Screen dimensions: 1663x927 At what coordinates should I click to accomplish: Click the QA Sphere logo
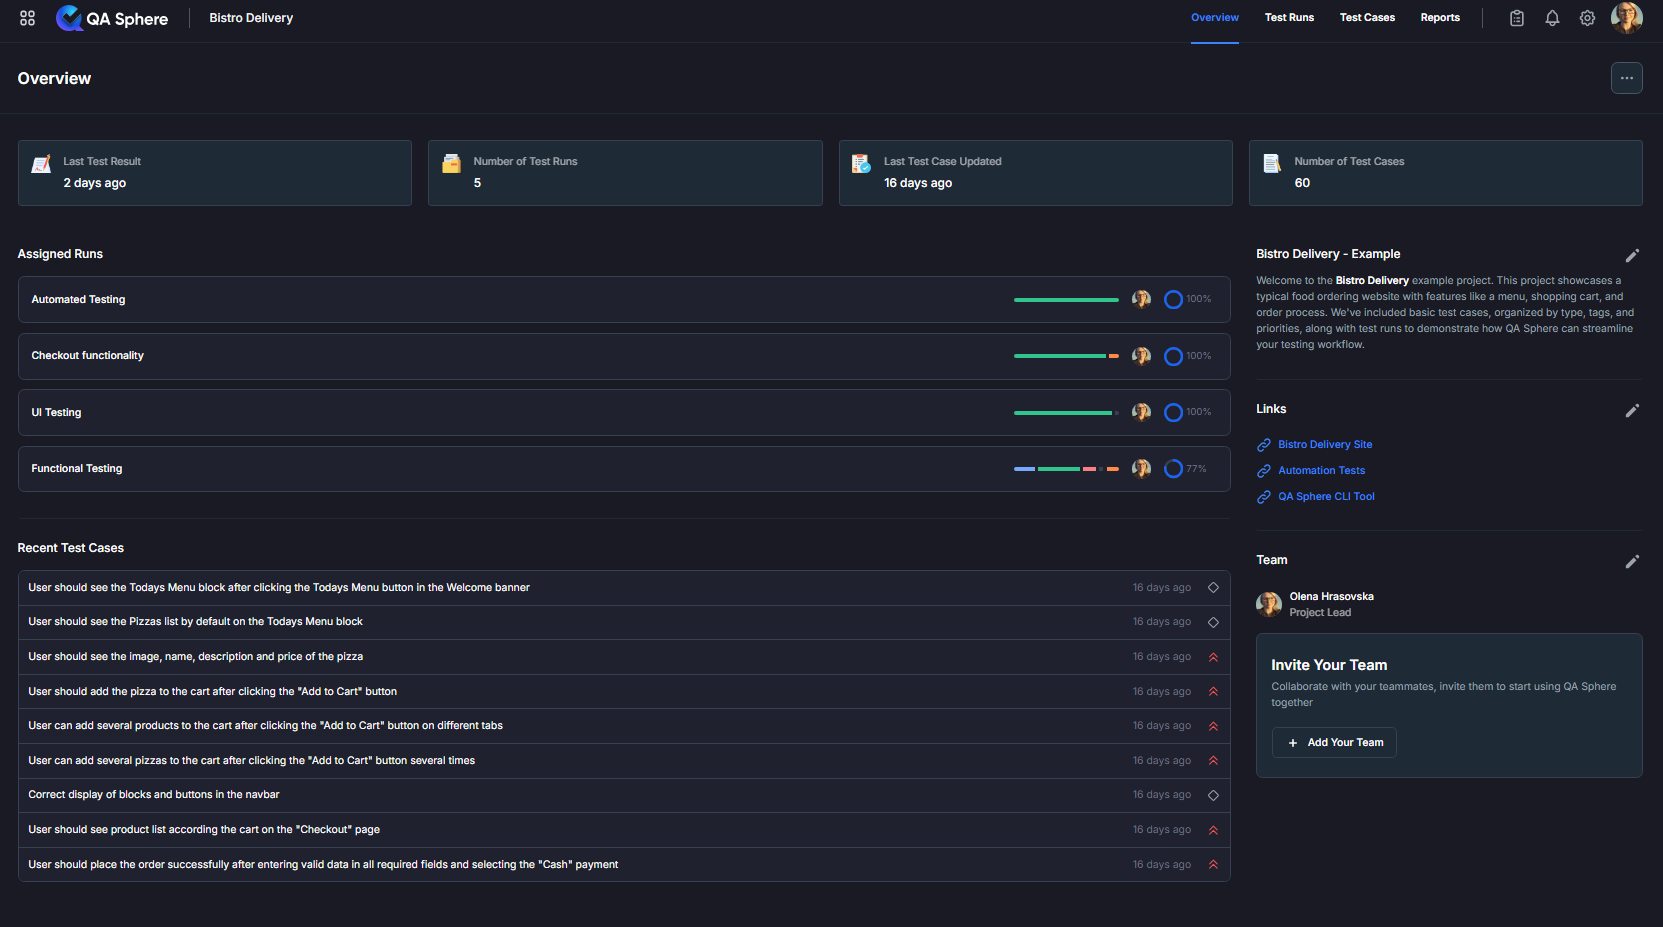(x=112, y=18)
